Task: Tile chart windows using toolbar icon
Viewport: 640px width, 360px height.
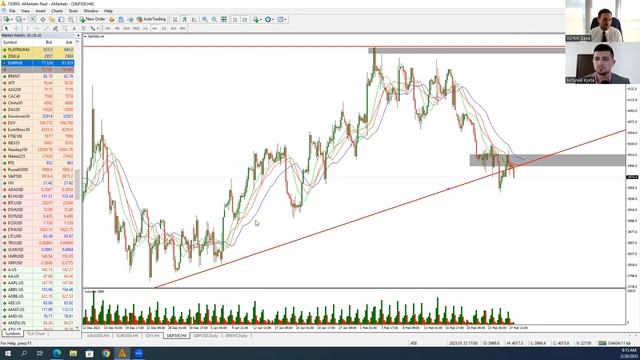Action: pyautogui.click(x=224, y=19)
